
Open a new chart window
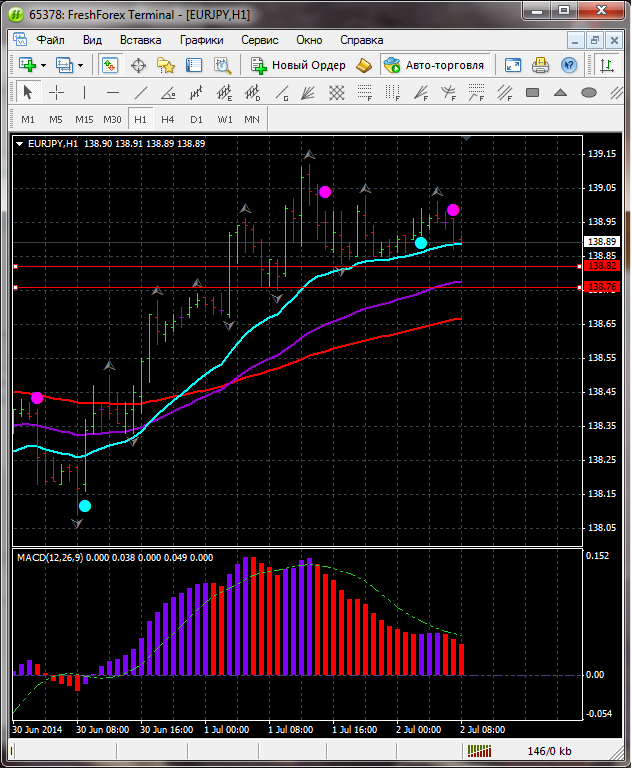pyautogui.click(x=27, y=65)
